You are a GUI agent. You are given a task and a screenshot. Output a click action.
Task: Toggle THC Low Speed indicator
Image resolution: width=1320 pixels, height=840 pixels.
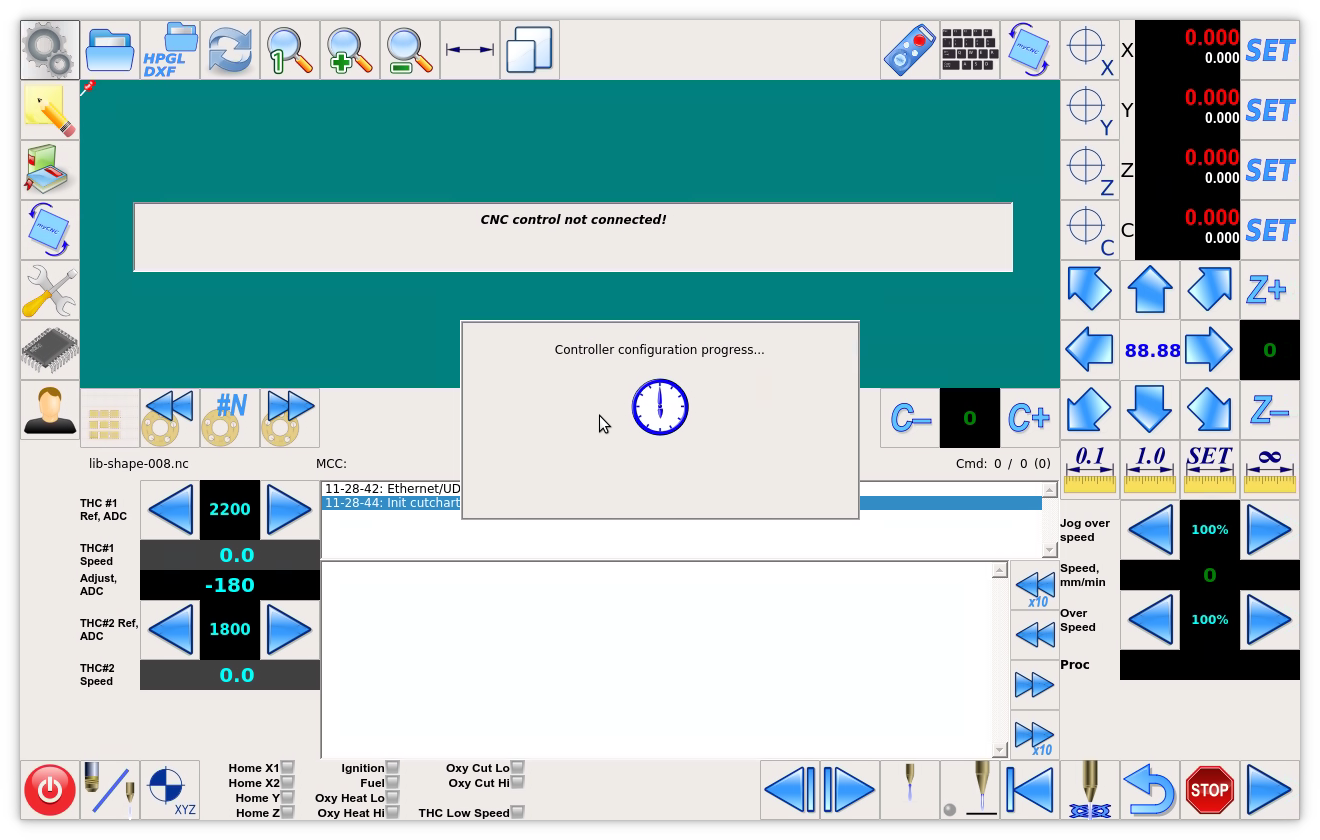pos(517,813)
